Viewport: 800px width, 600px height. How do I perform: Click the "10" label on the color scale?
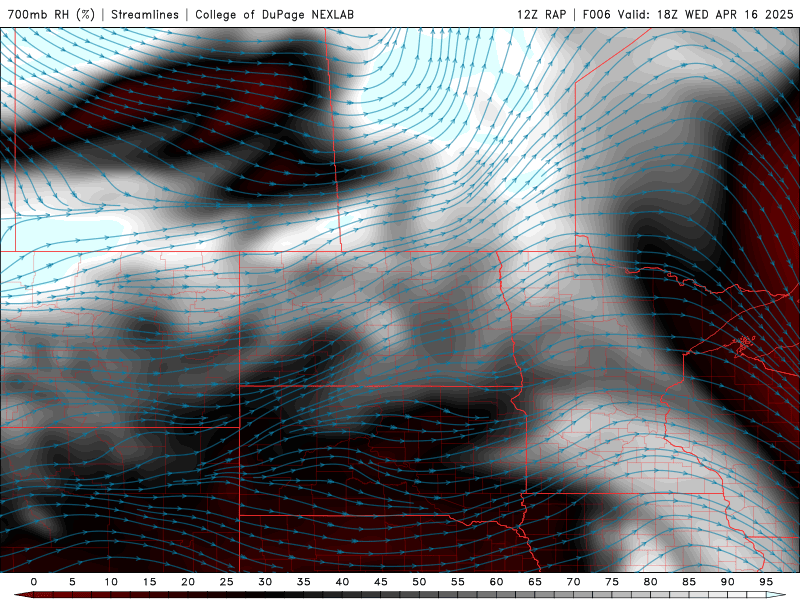[x=111, y=582]
